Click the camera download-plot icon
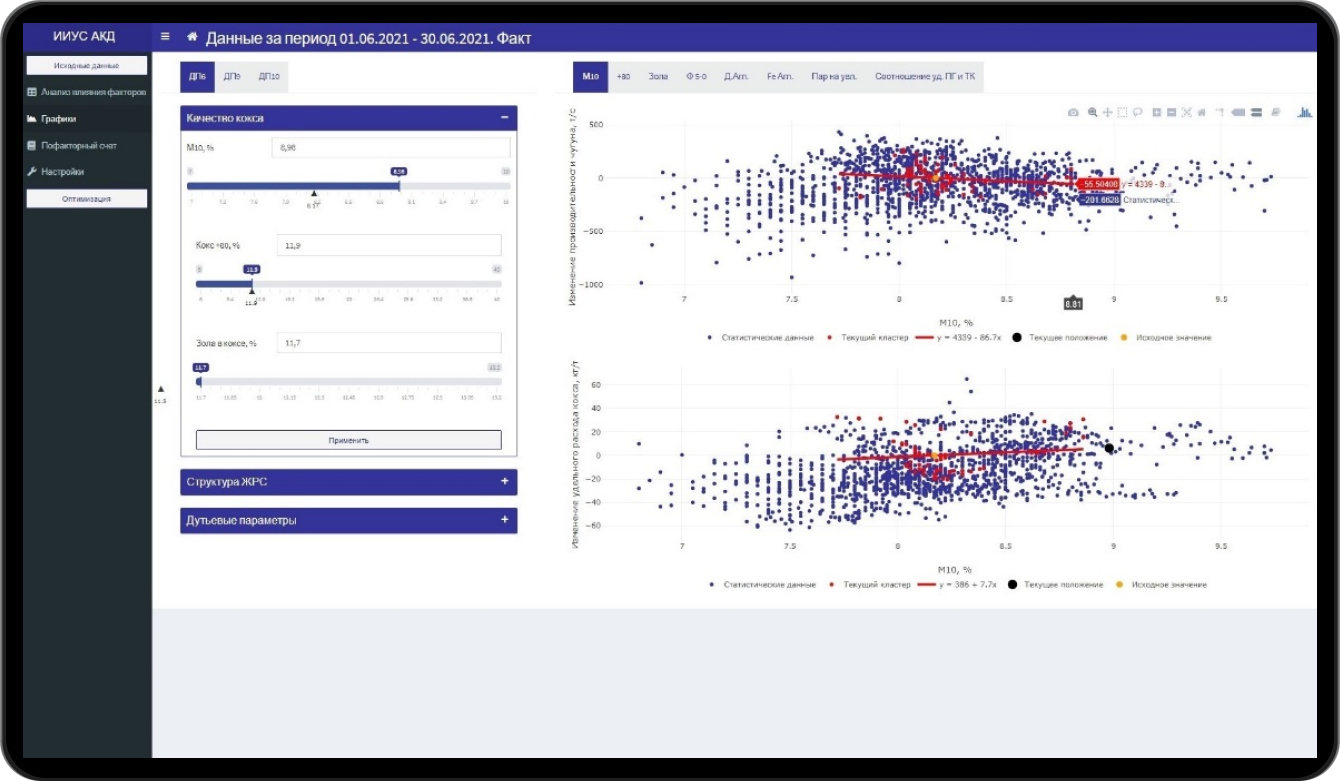The image size is (1340, 781). tap(1073, 113)
